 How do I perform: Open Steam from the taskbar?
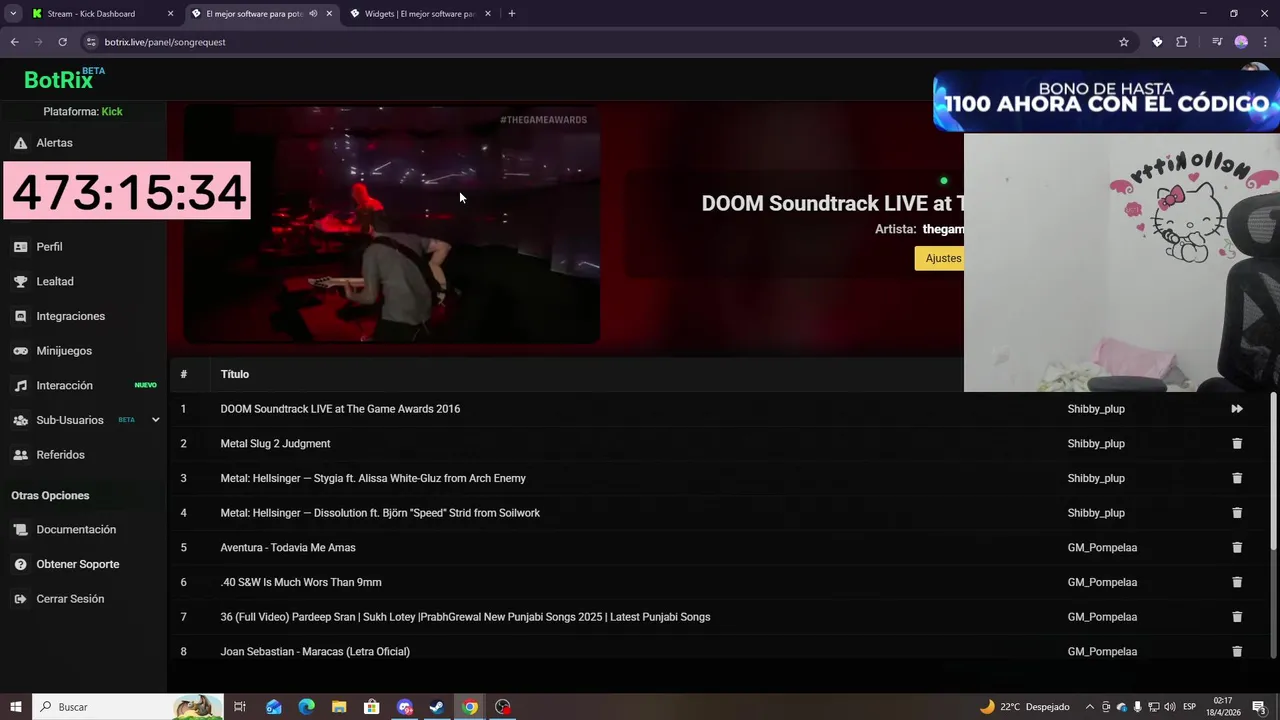[437, 707]
